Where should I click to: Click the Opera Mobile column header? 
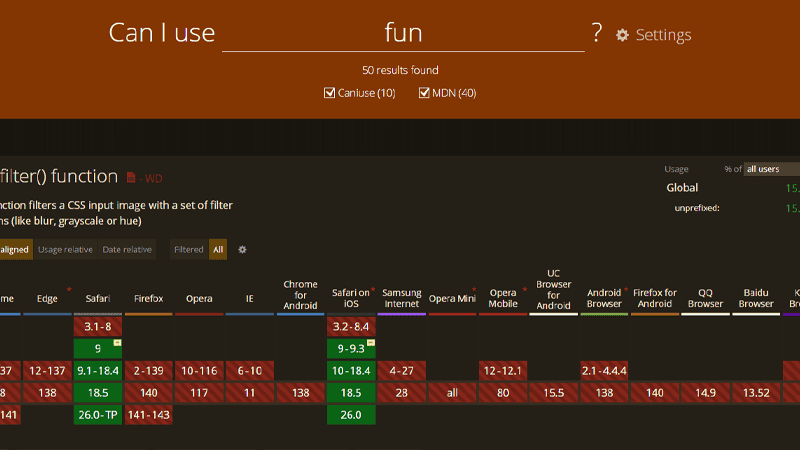pos(503,298)
